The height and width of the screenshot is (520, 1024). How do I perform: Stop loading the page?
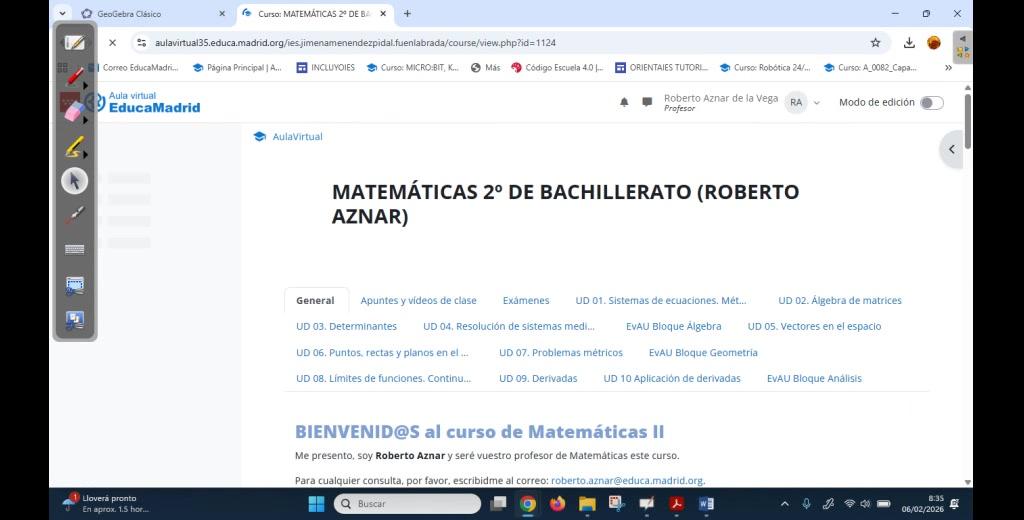pos(112,42)
